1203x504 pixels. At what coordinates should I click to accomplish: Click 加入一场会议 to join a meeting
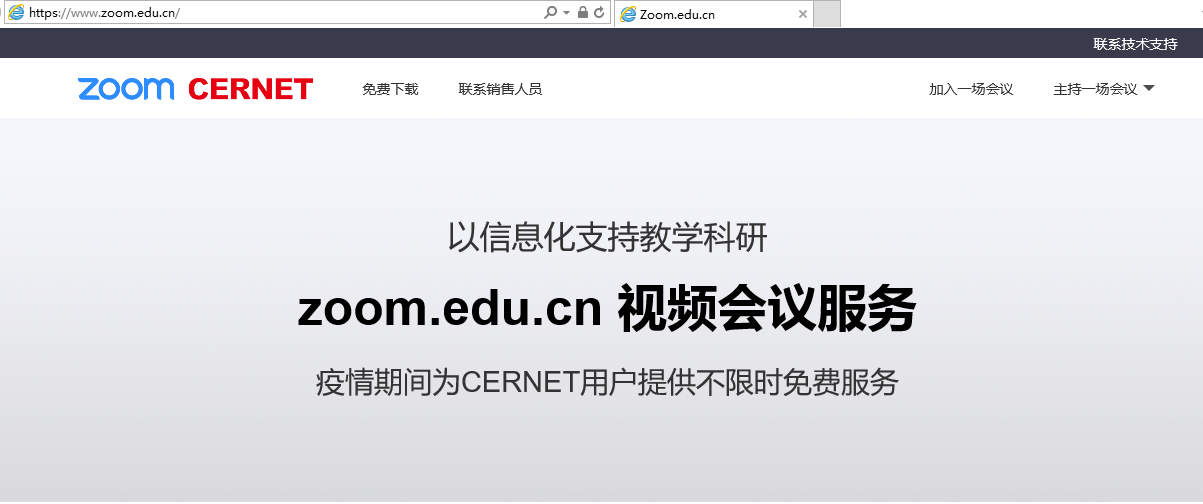971,89
